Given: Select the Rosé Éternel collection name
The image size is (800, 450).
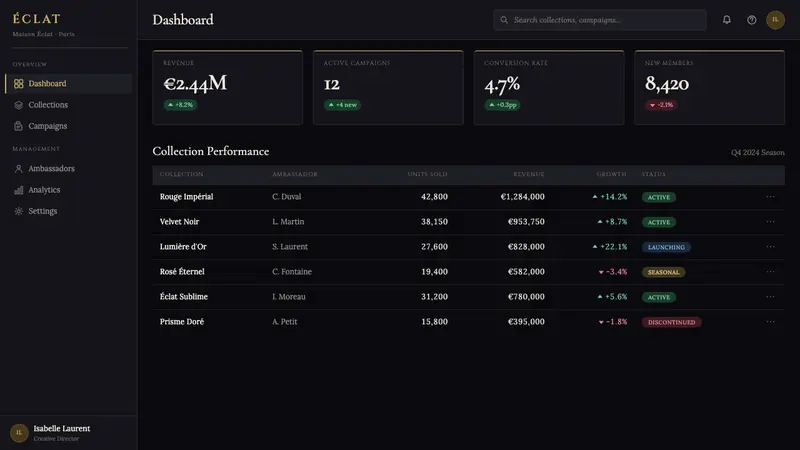Looking at the screenshot, I should point(182,271).
